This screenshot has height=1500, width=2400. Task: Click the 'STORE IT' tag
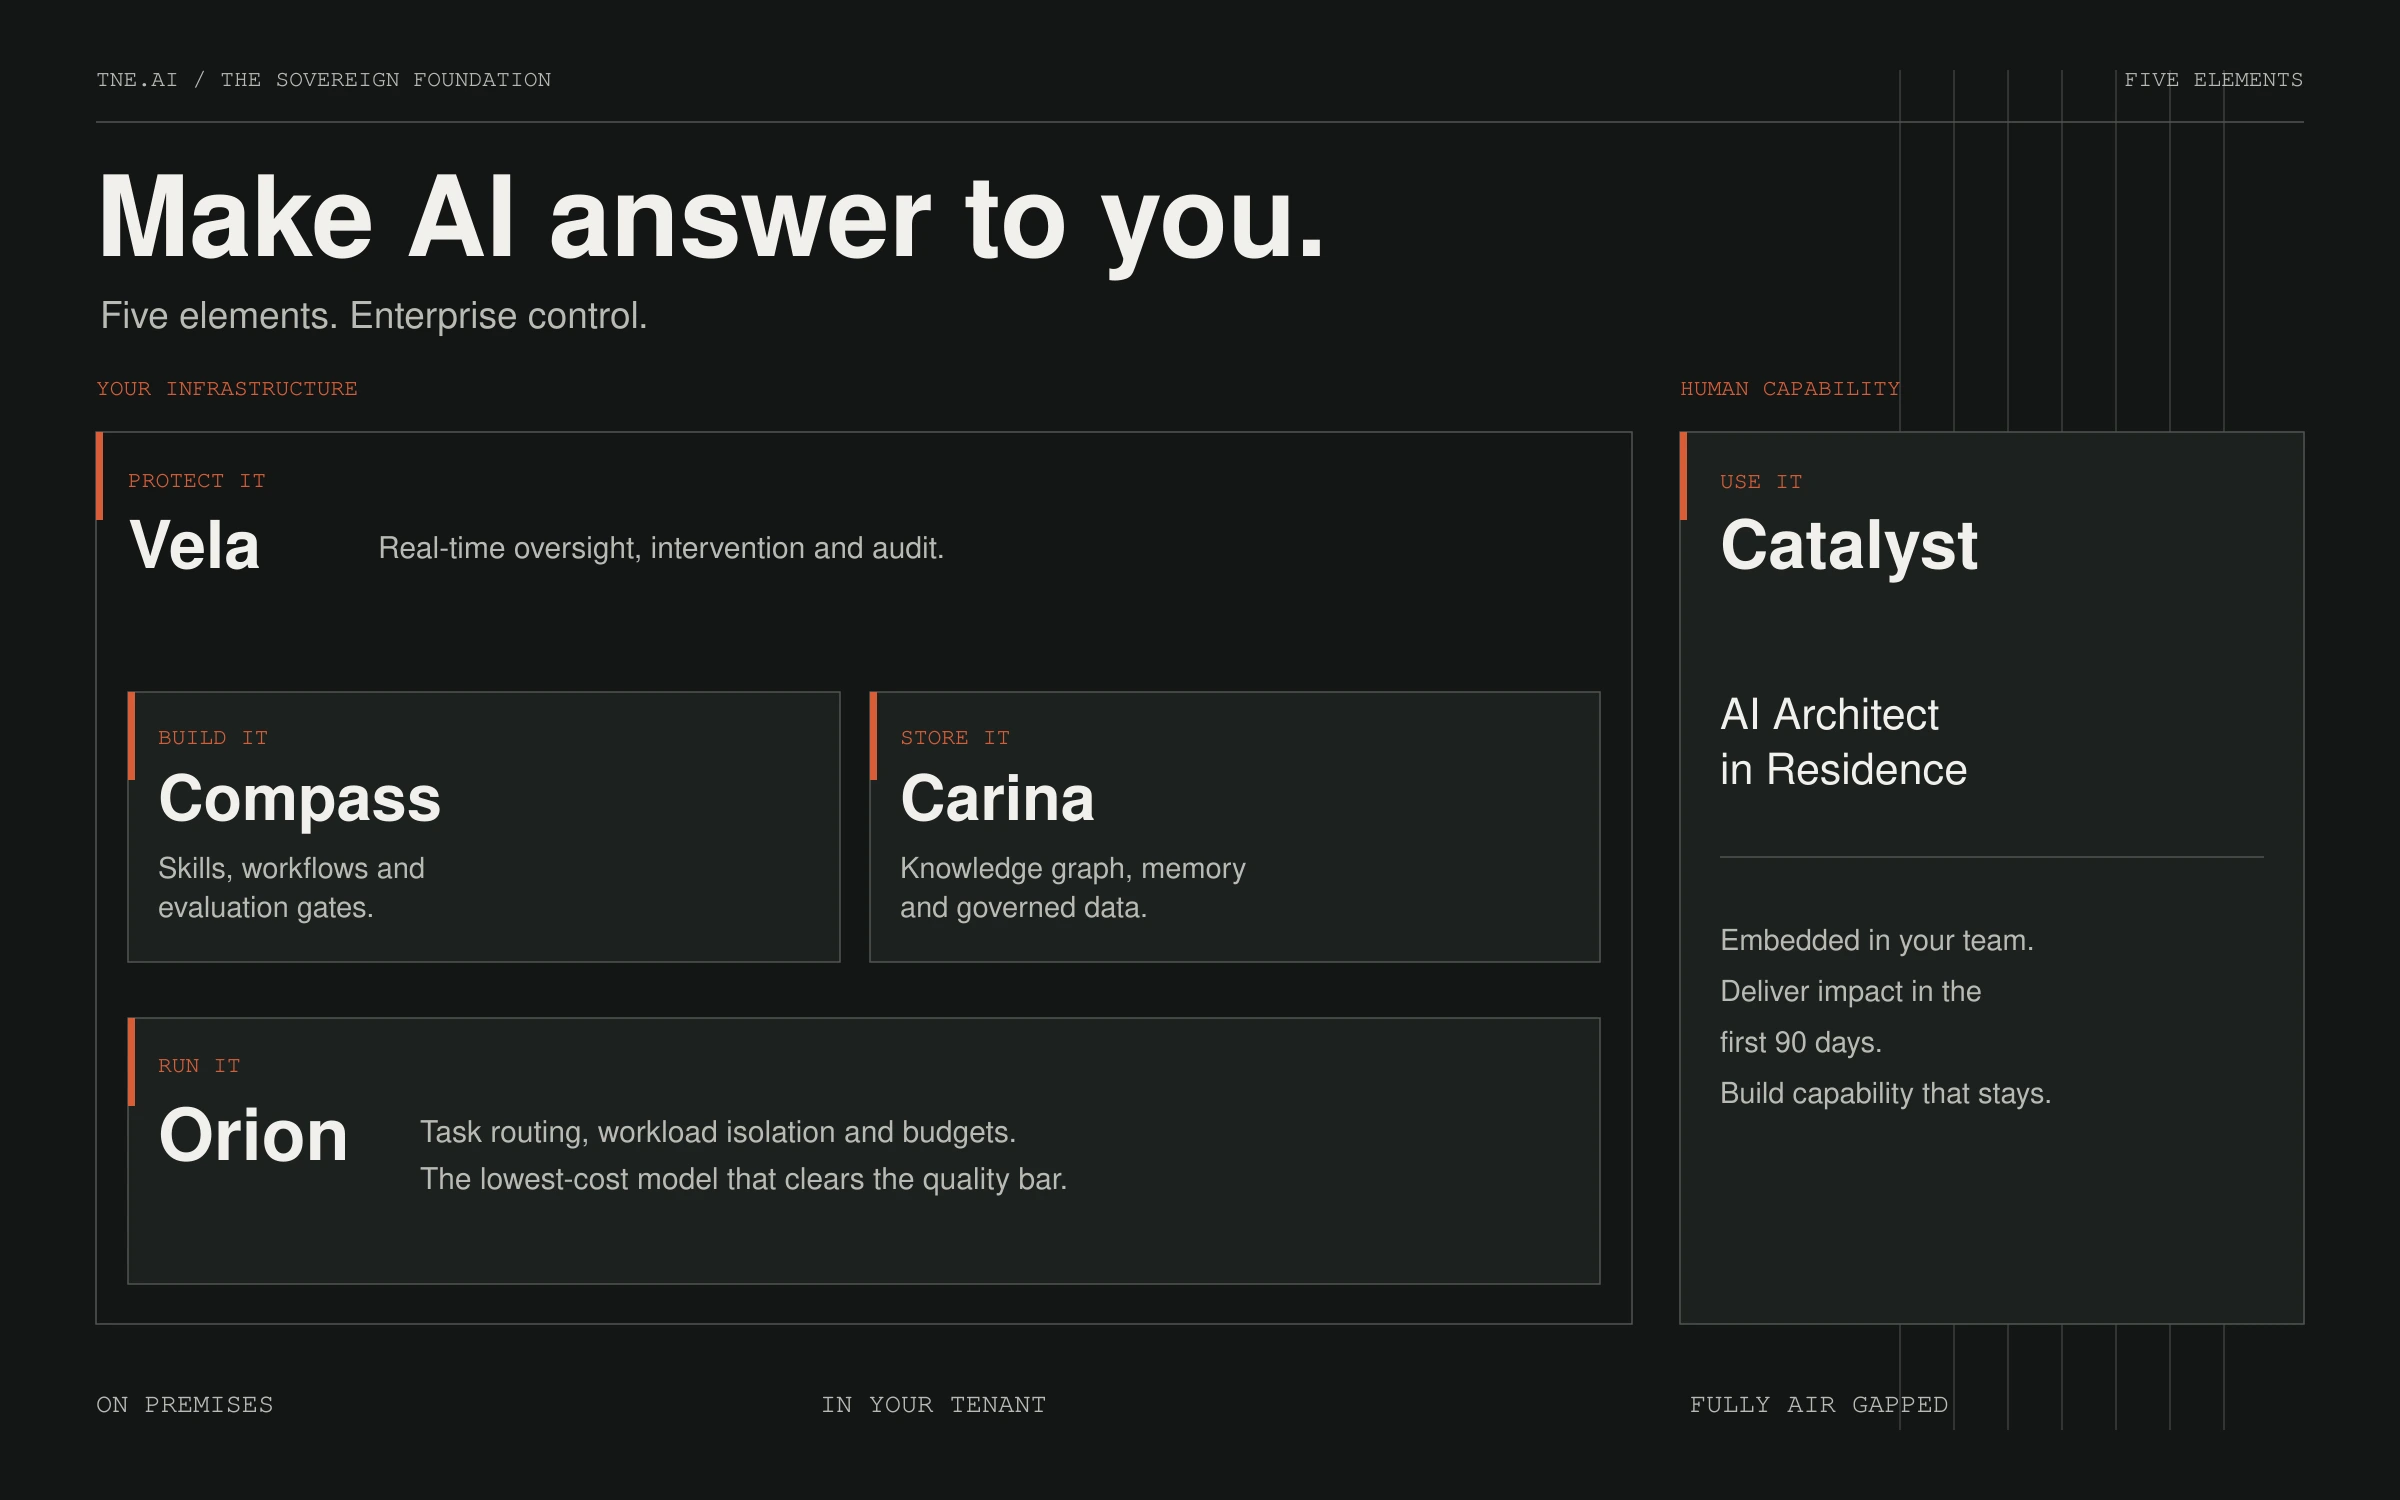tap(955, 738)
